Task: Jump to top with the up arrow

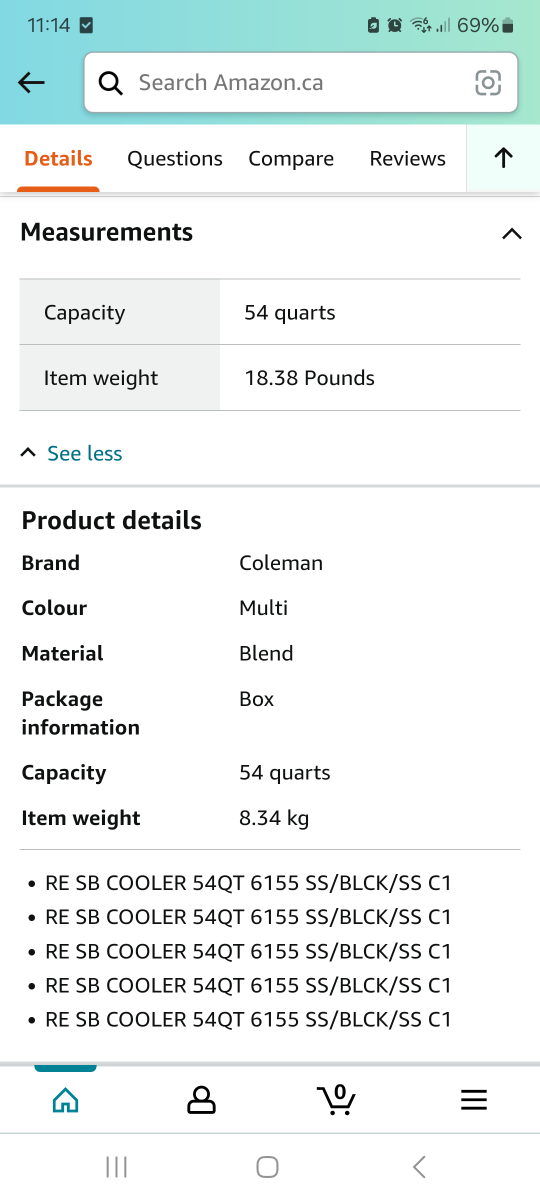Action: click(503, 158)
